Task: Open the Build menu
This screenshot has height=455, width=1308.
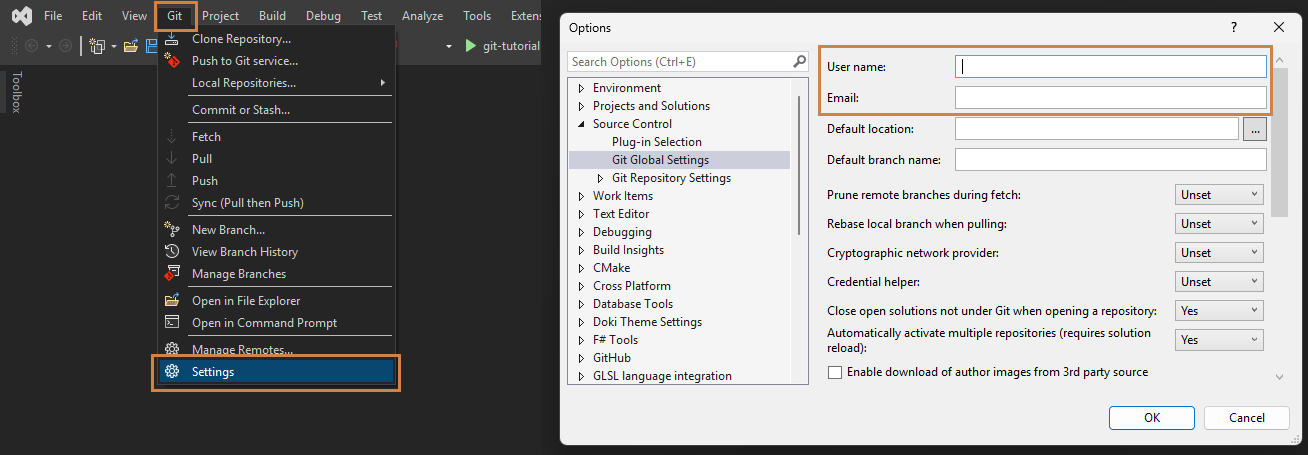Action: click(272, 16)
